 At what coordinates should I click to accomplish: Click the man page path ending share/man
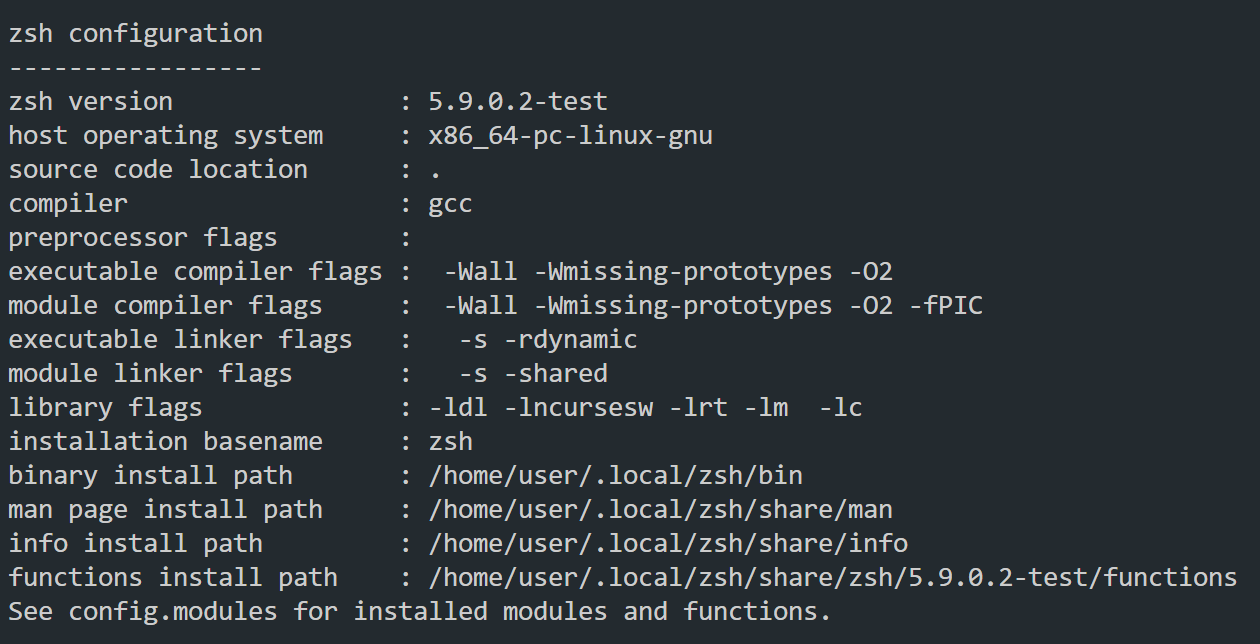(x=660, y=509)
